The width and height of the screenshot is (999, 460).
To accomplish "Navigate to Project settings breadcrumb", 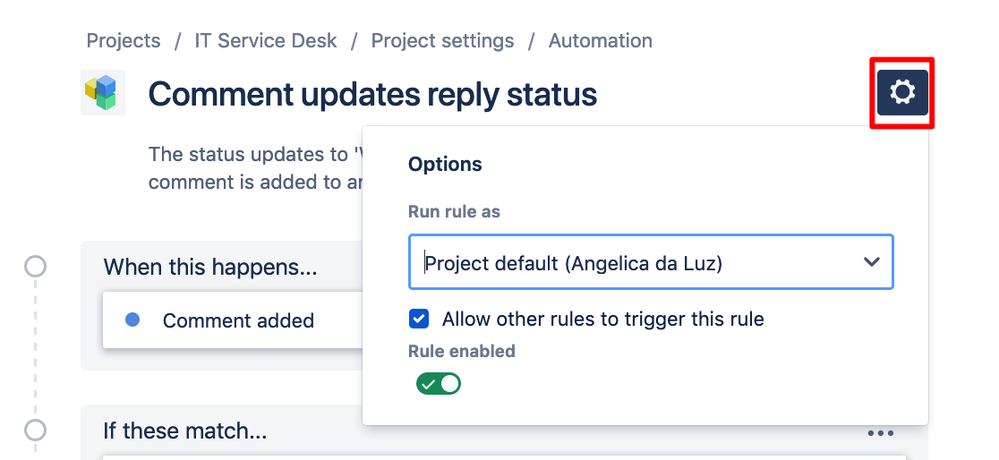I will pyautogui.click(x=442, y=41).
